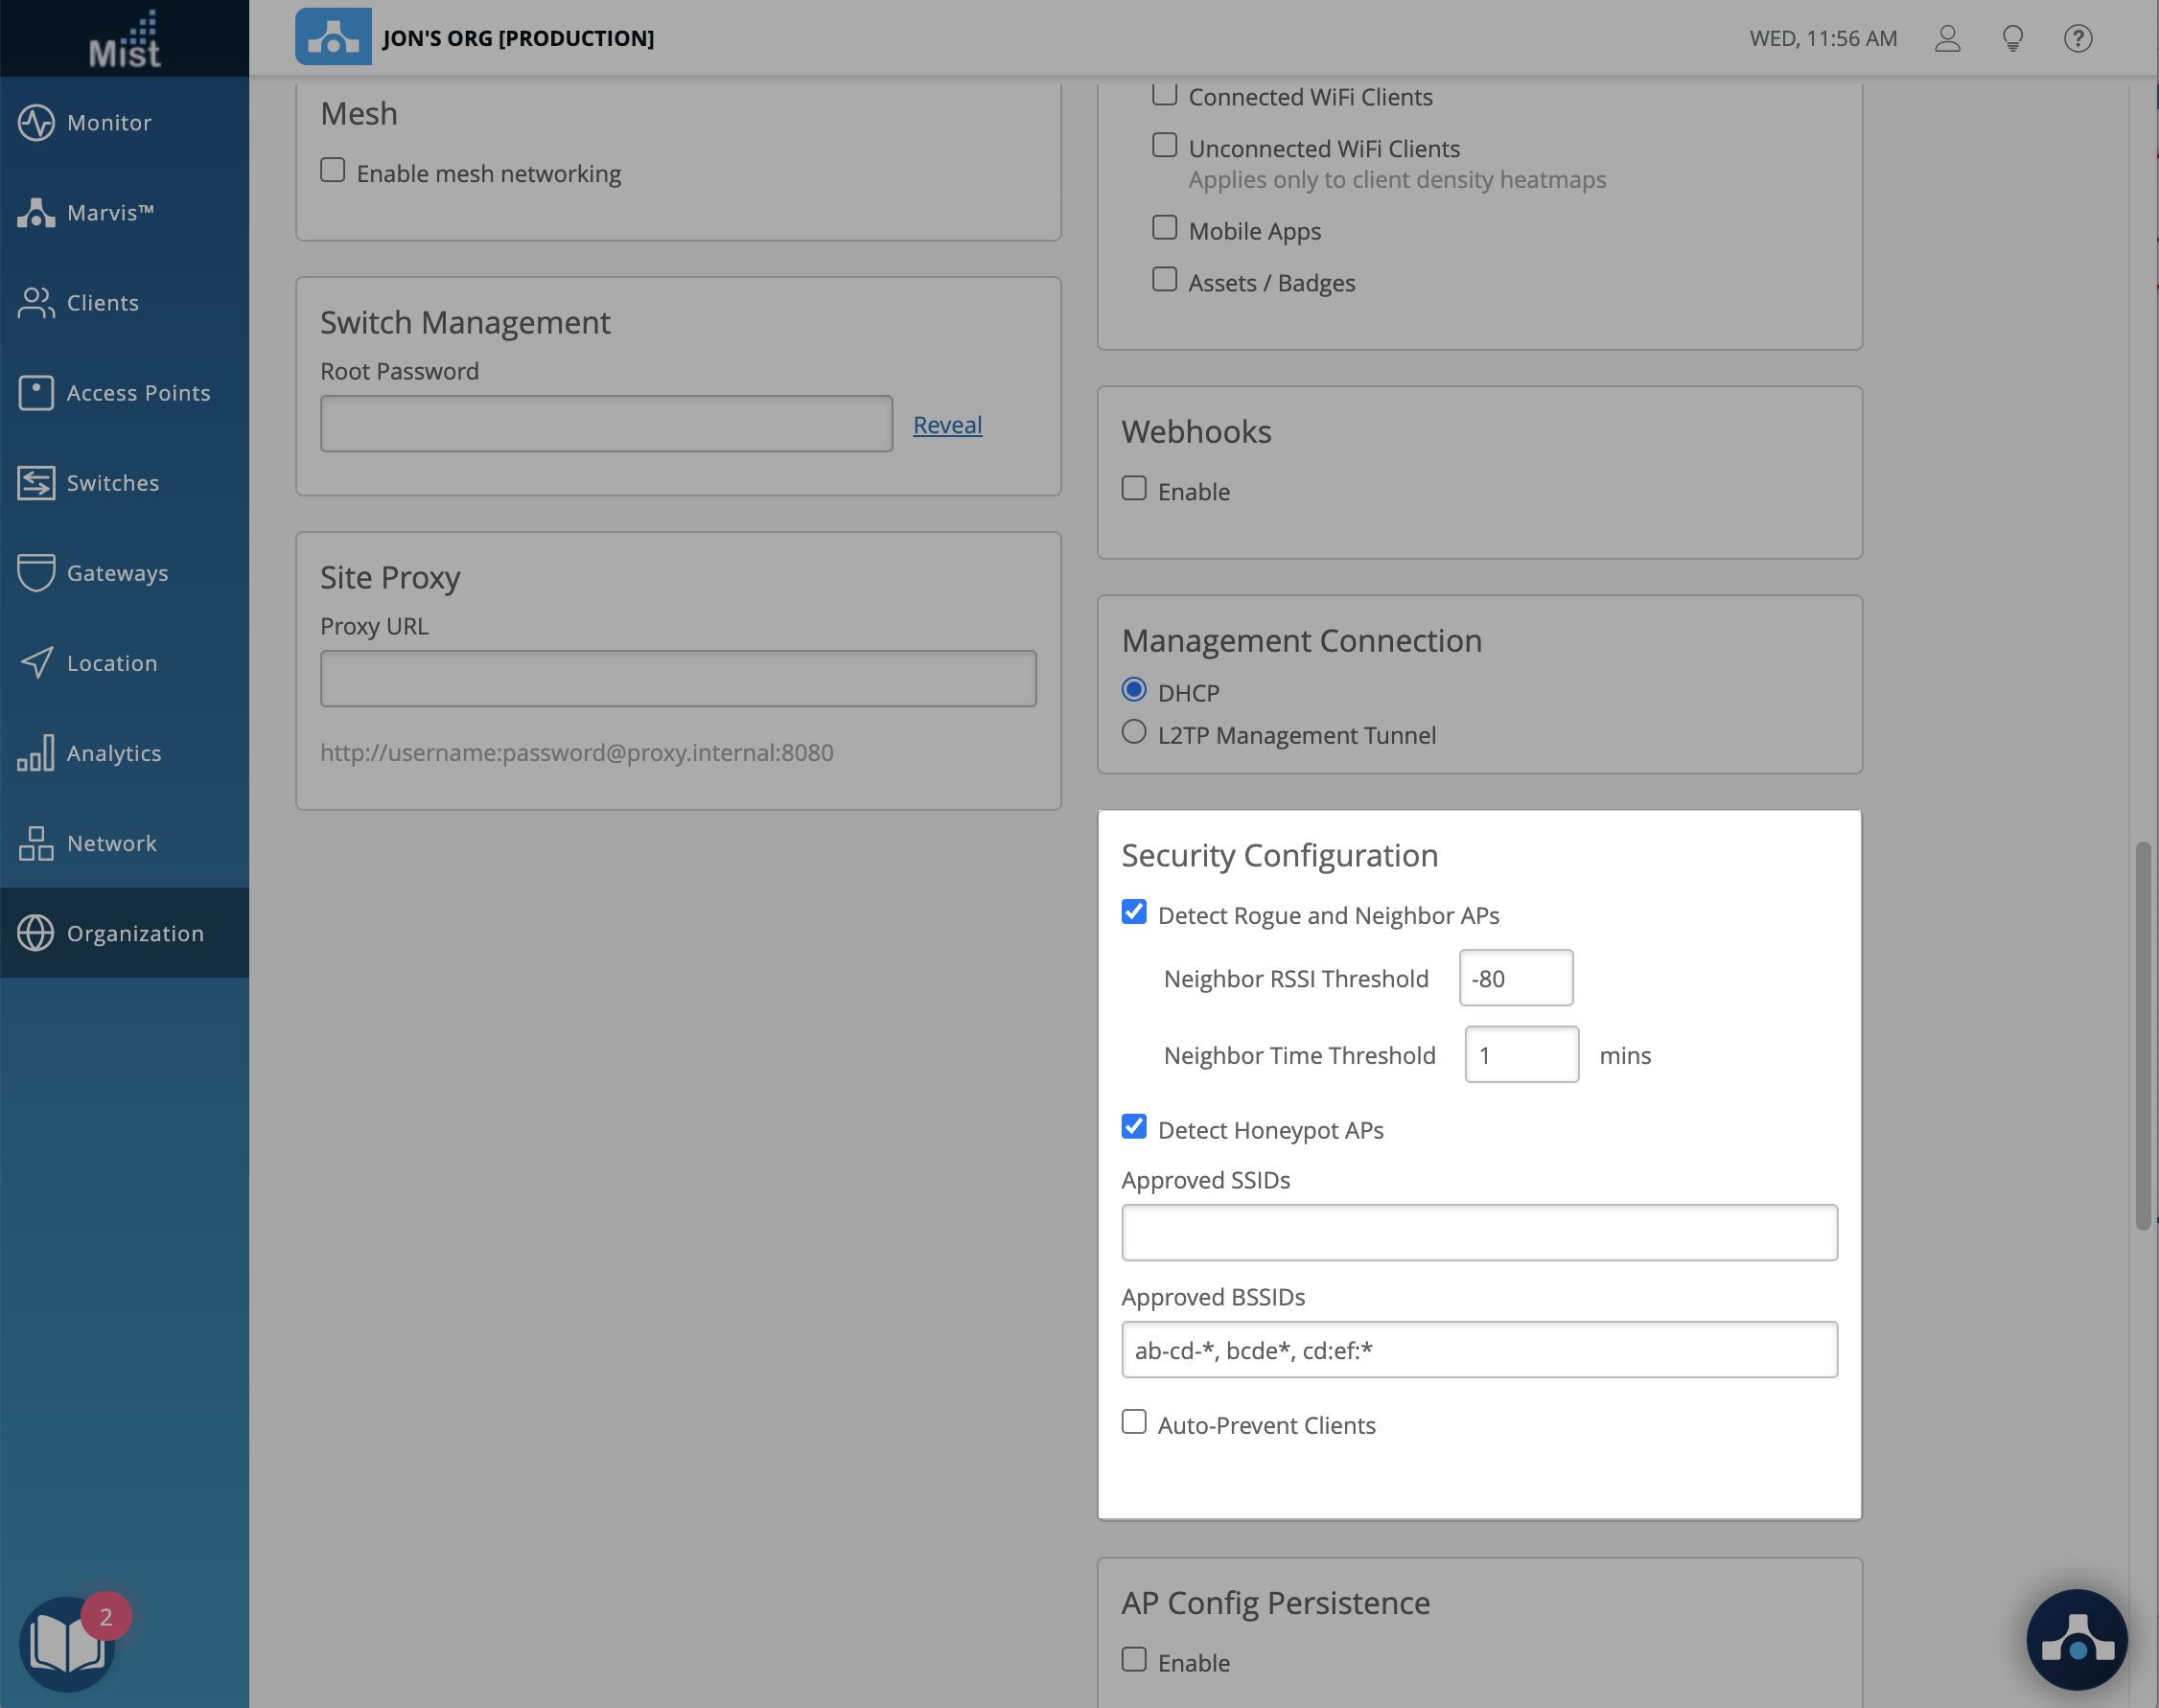This screenshot has width=2159, height=1708.
Task: Enable the Auto-Prevent Clients checkbox
Action: pos(1133,1422)
